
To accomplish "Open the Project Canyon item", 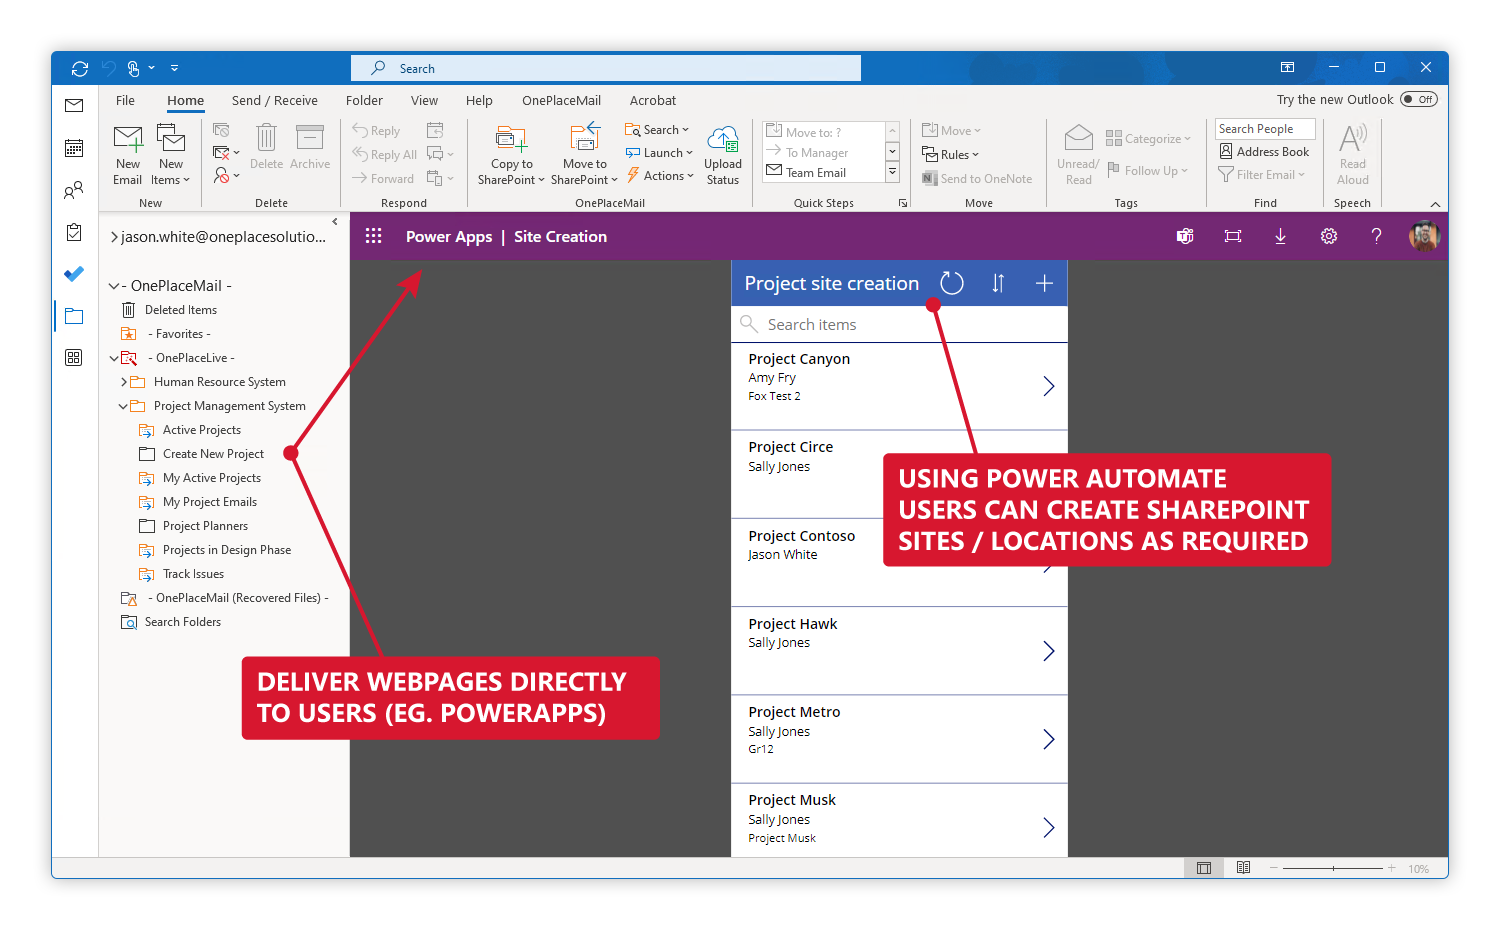I will point(899,386).
